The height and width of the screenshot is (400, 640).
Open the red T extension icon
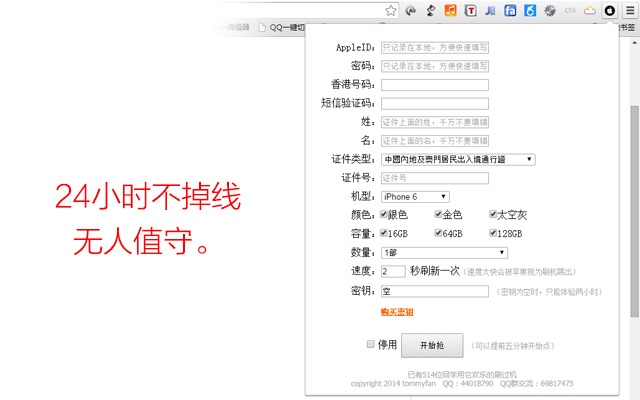tap(471, 11)
